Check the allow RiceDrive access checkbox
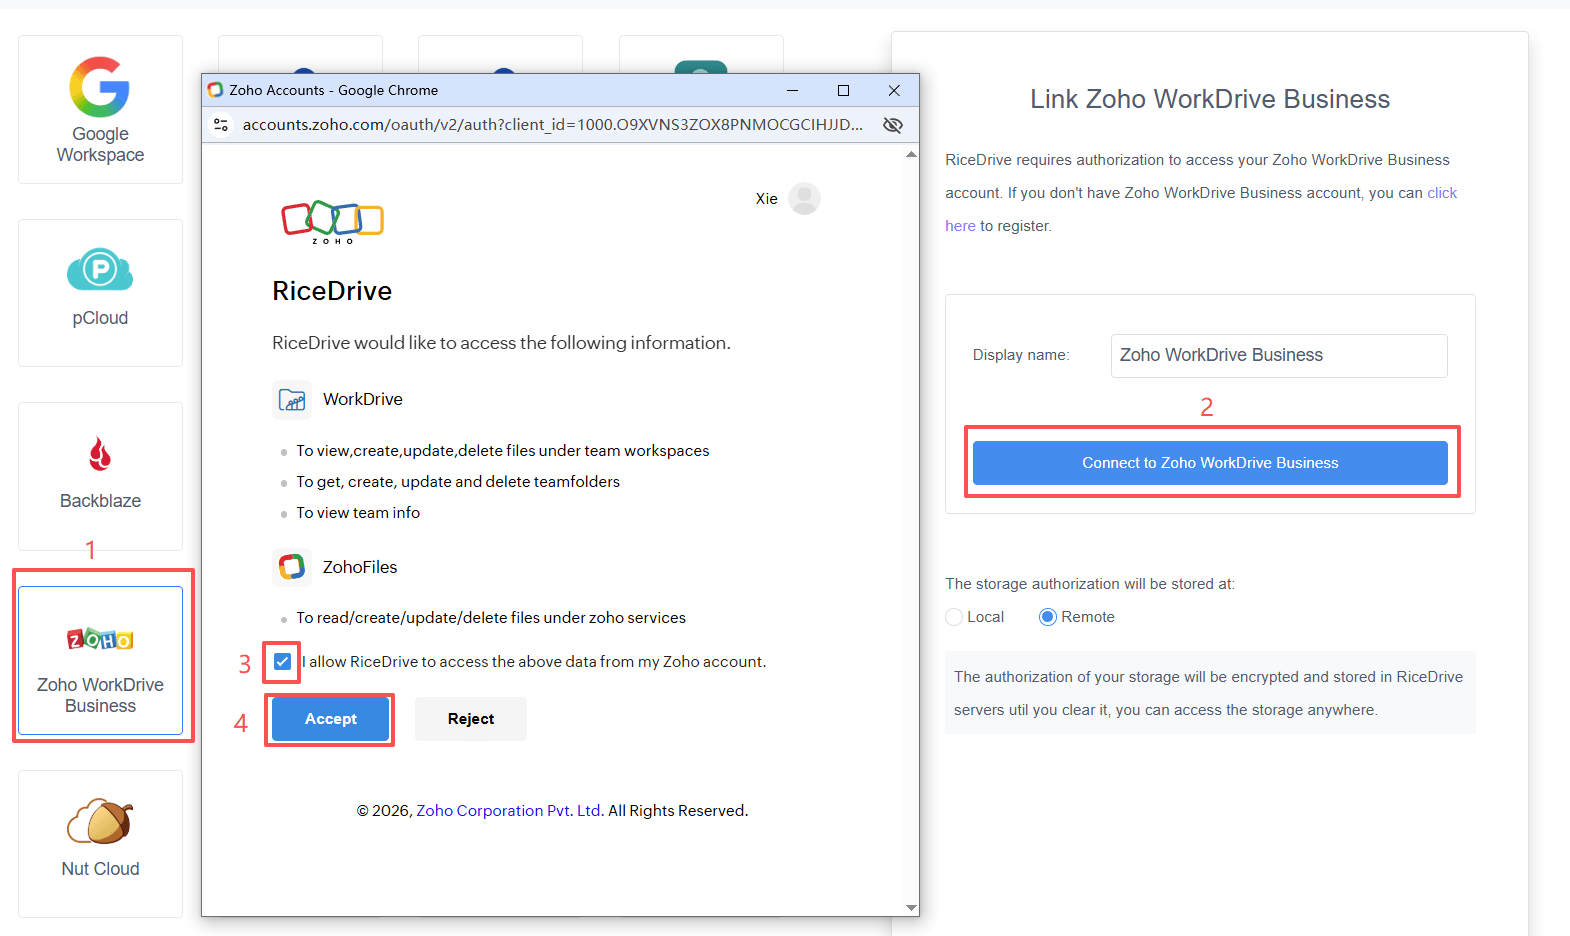 click(x=283, y=661)
